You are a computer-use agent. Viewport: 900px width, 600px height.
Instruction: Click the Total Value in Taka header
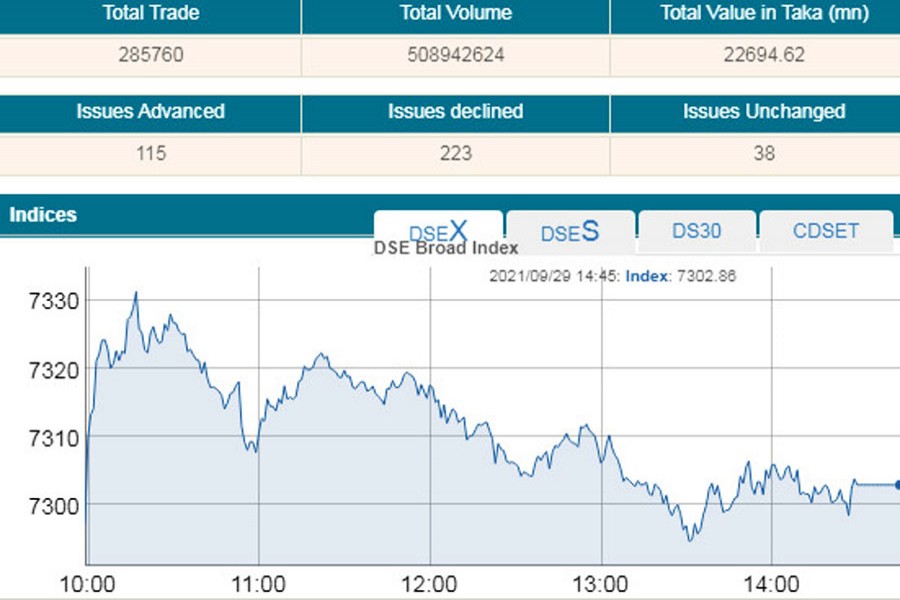(x=764, y=14)
